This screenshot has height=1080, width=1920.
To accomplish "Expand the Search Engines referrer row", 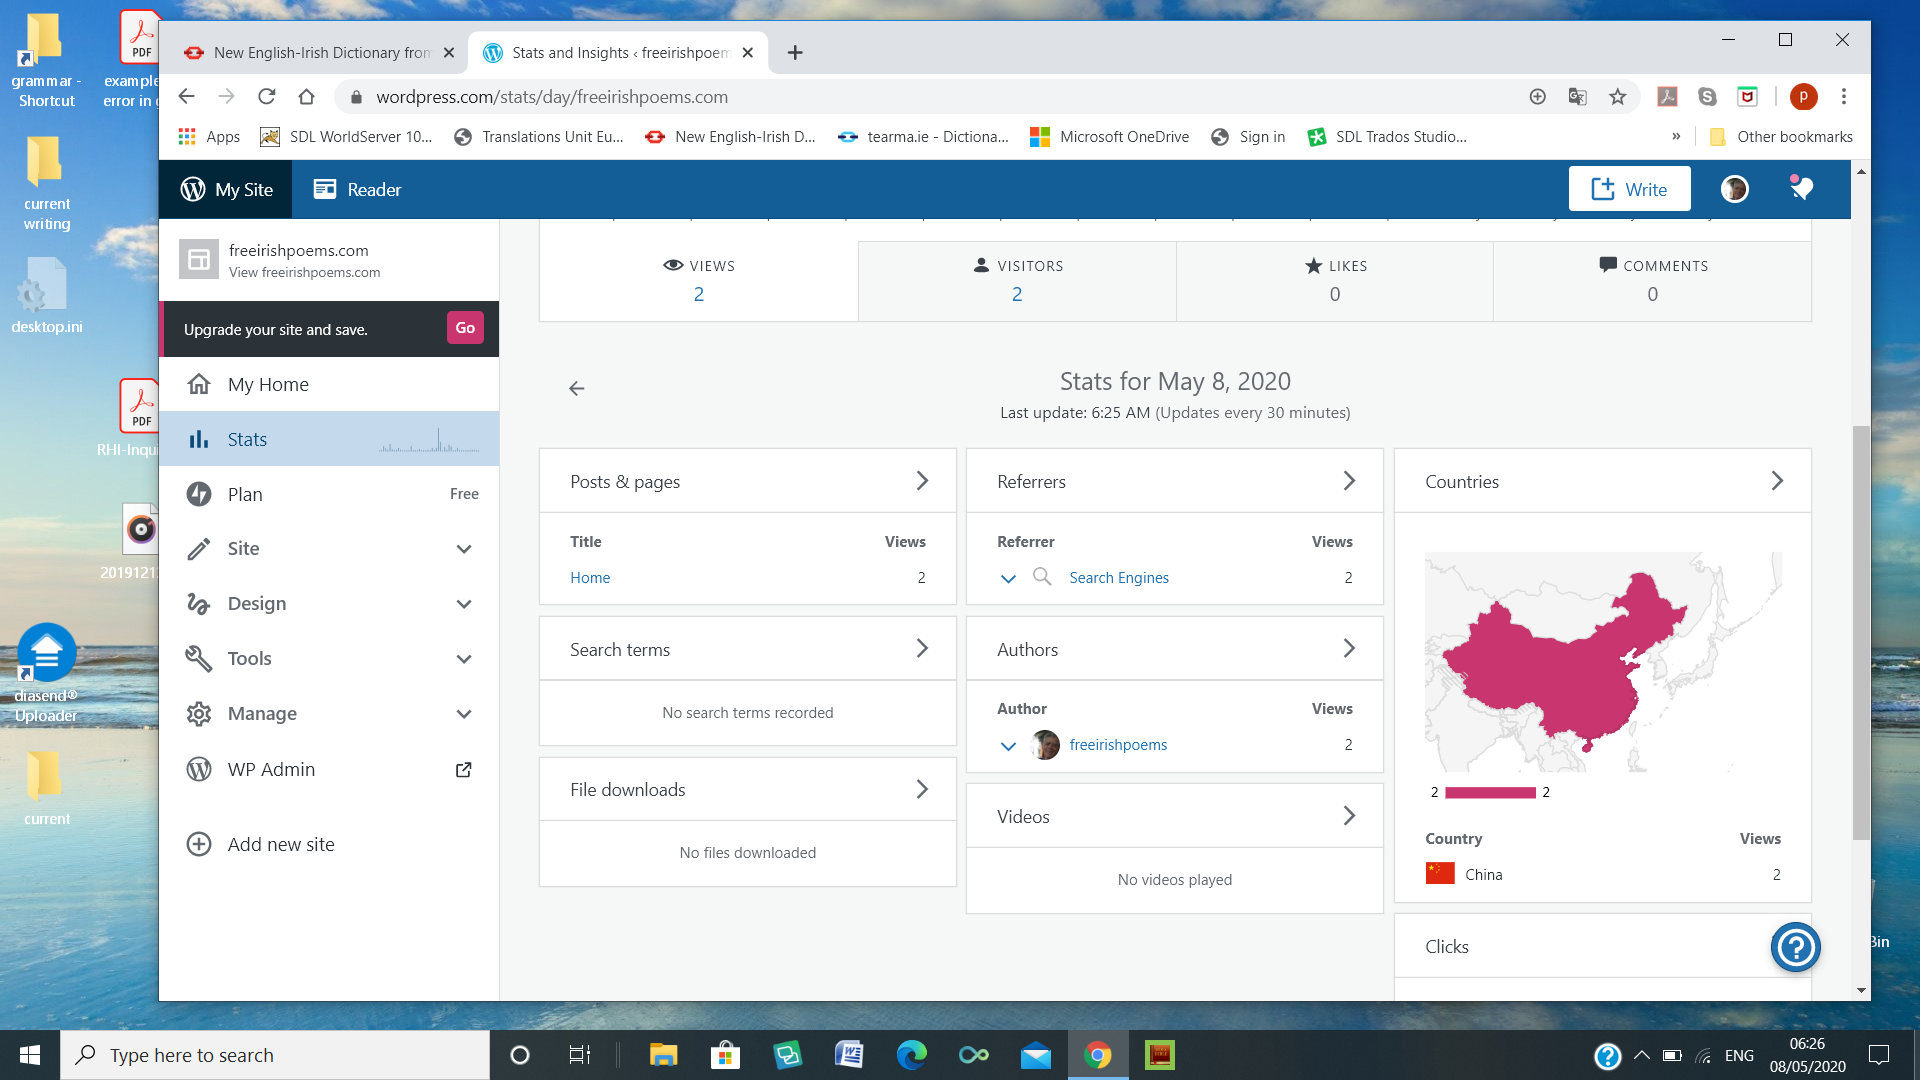I will 1008,578.
